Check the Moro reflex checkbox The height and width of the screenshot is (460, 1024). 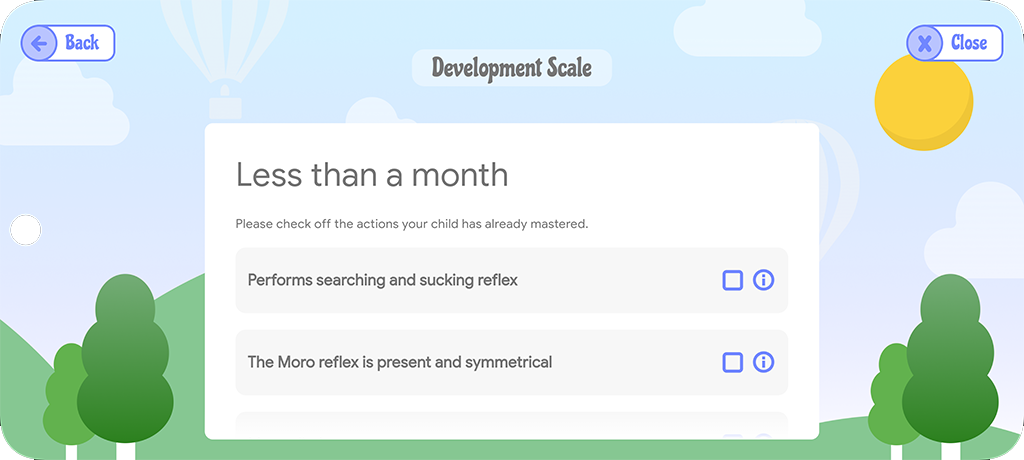pos(733,362)
